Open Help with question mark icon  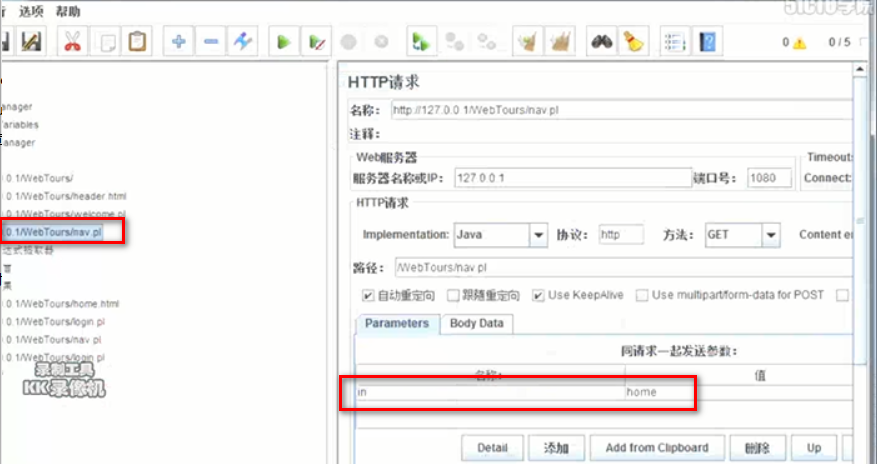[708, 42]
